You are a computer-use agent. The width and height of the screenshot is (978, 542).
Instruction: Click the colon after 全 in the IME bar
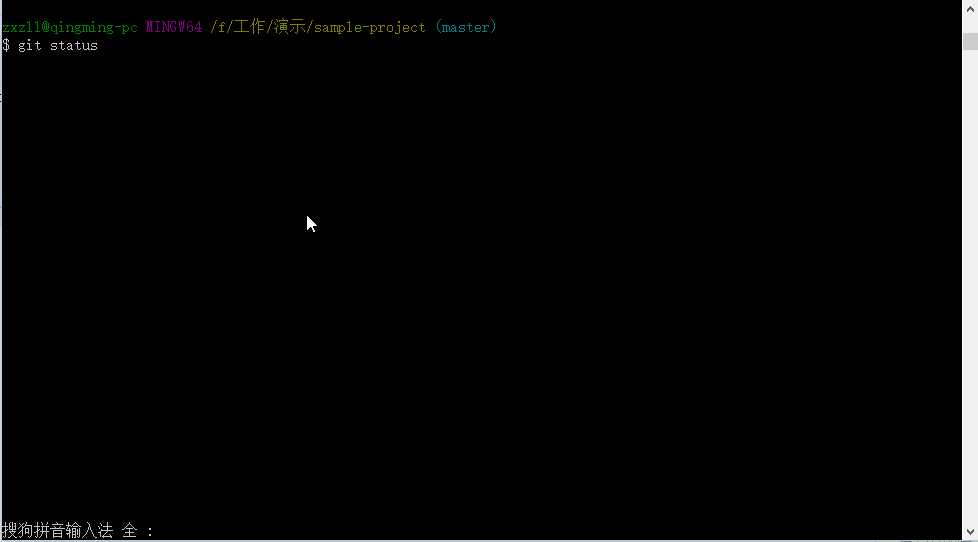click(150, 532)
